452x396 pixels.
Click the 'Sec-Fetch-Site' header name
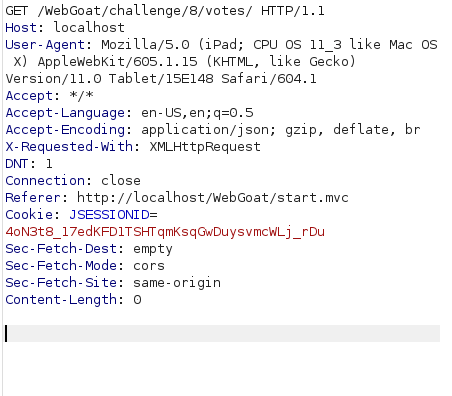(x=61, y=283)
